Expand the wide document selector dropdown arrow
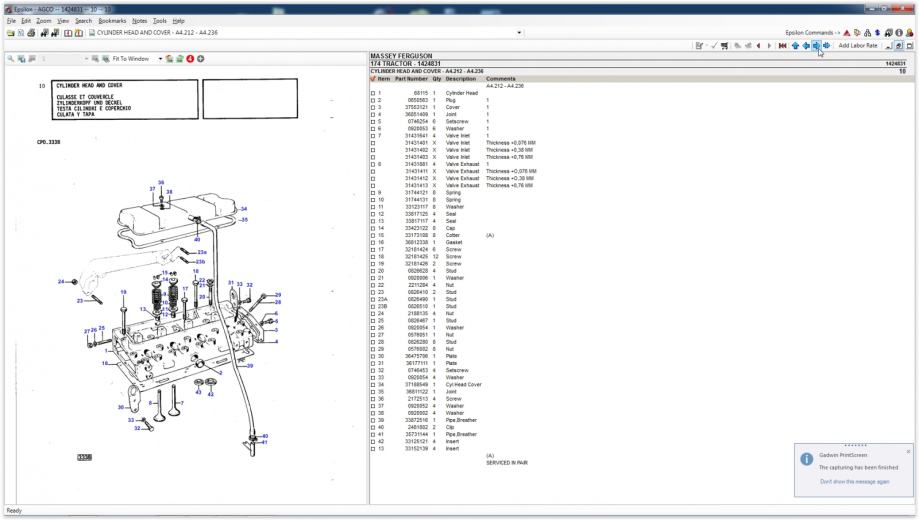The height and width of the screenshot is (520, 919). (x=520, y=32)
